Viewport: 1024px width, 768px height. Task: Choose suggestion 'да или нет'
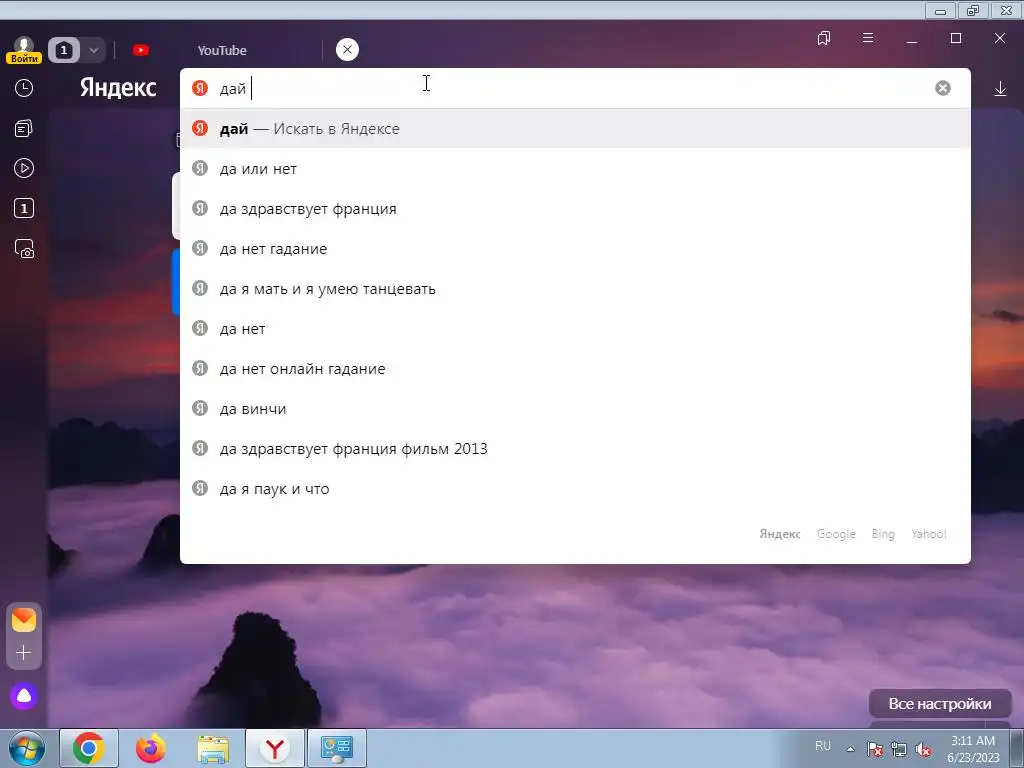pos(575,169)
